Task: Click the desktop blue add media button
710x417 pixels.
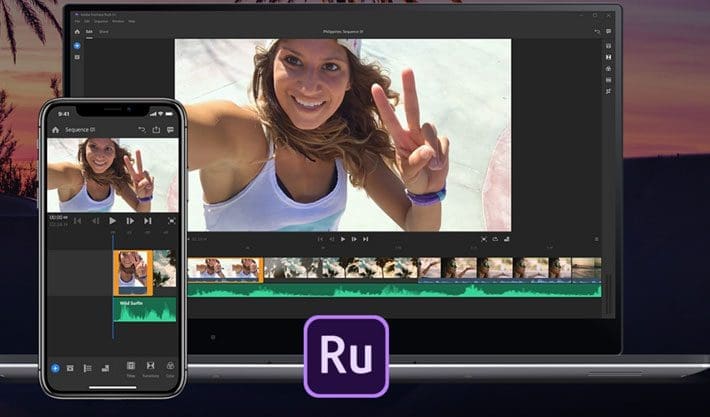Action: (x=77, y=46)
